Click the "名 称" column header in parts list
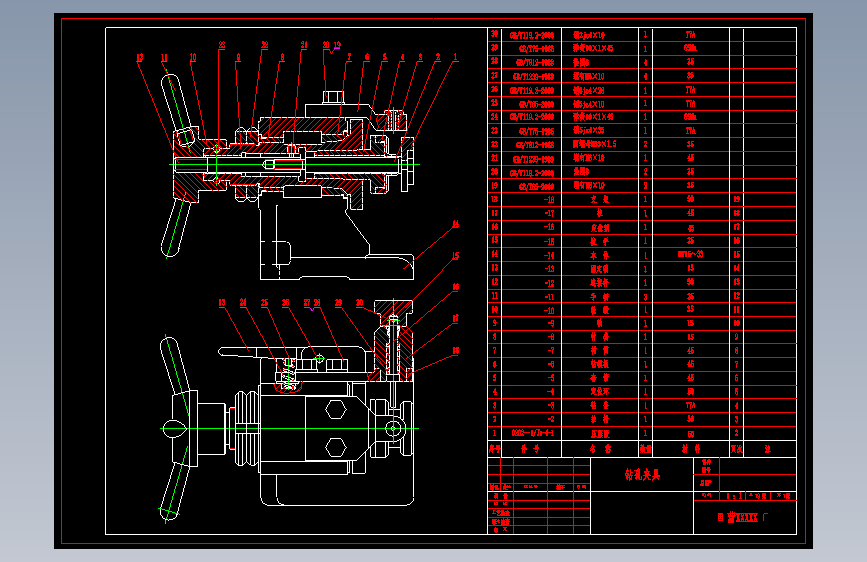 point(600,449)
